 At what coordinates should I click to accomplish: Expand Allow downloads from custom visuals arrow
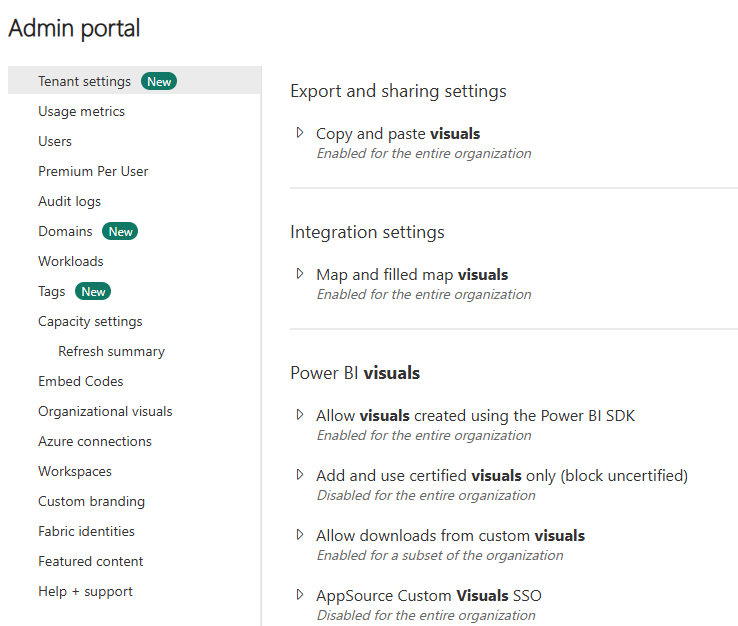point(300,535)
